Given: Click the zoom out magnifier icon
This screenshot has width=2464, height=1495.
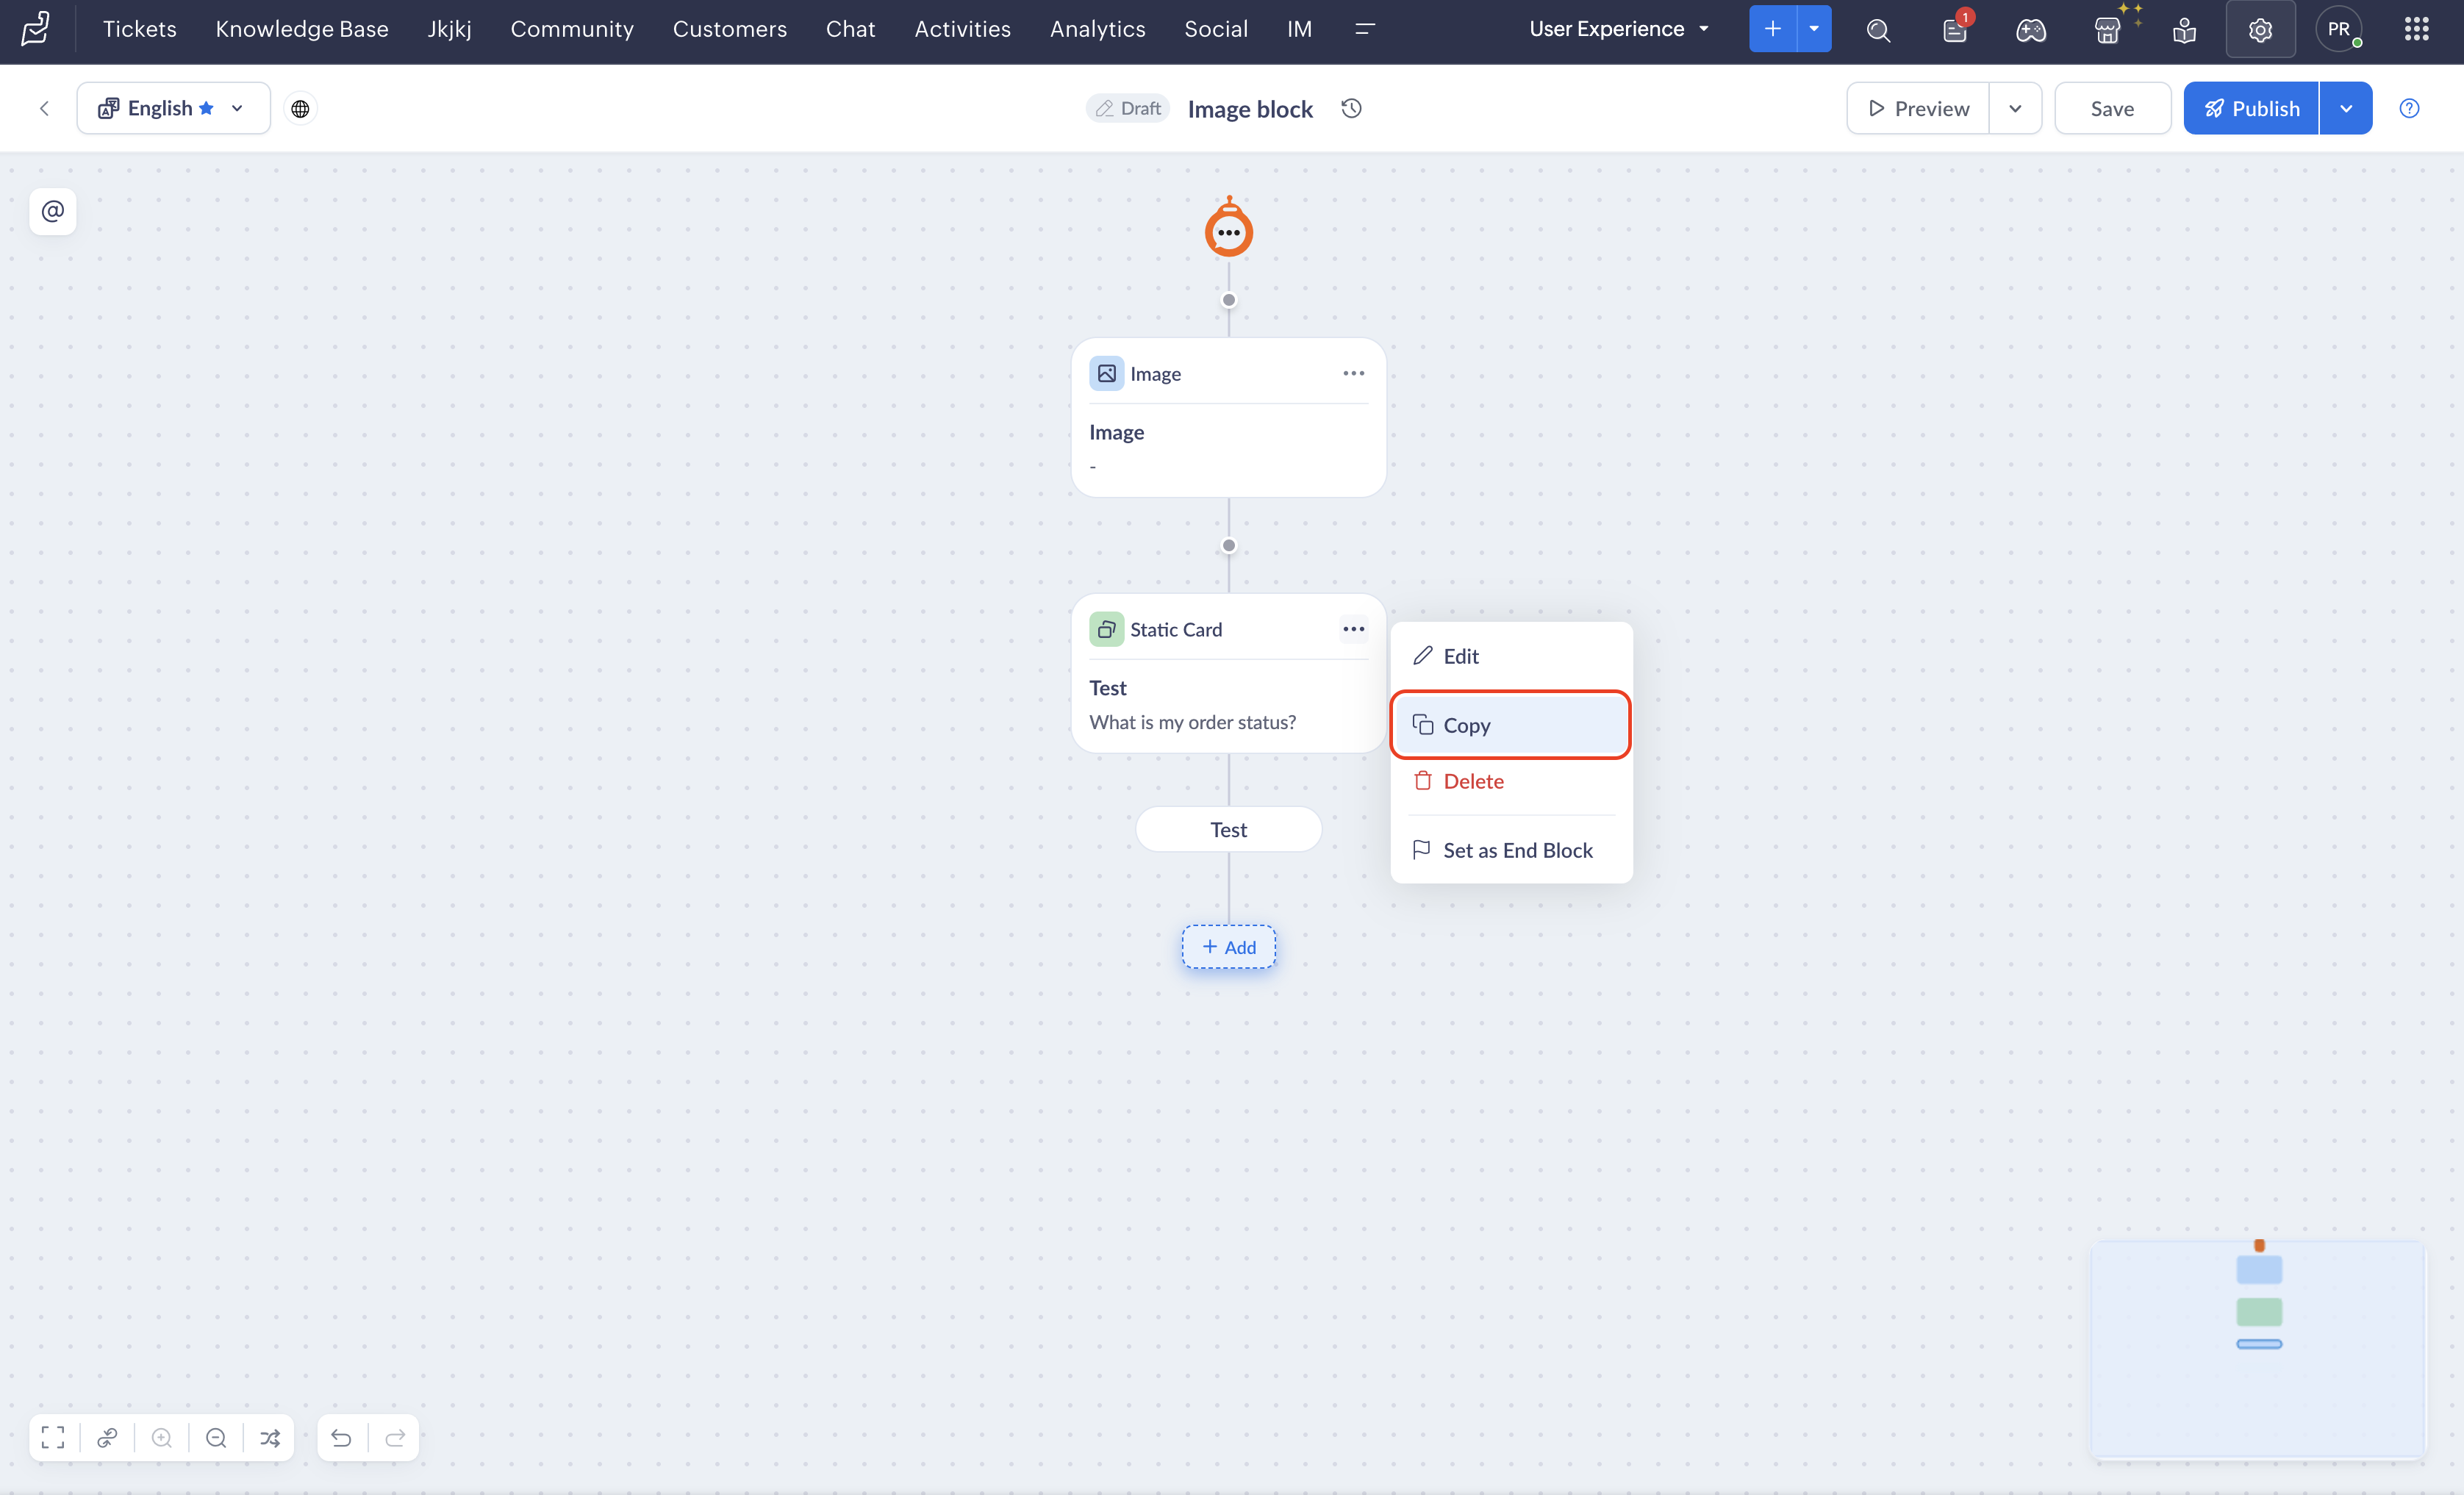Looking at the screenshot, I should click(x=216, y=1437).
